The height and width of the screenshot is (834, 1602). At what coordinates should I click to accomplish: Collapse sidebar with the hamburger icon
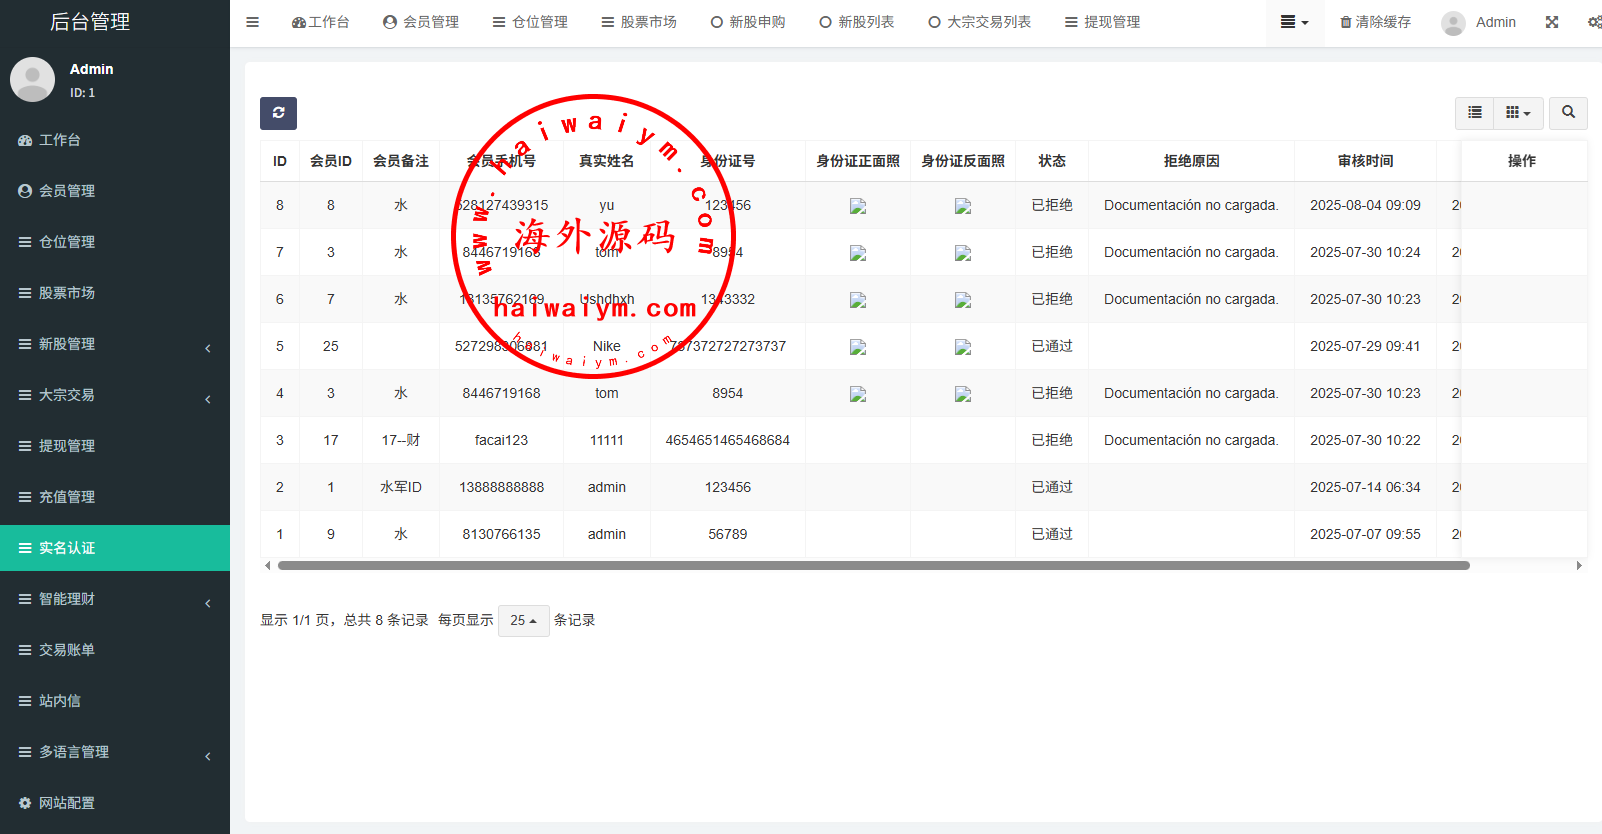pos(252,22)
